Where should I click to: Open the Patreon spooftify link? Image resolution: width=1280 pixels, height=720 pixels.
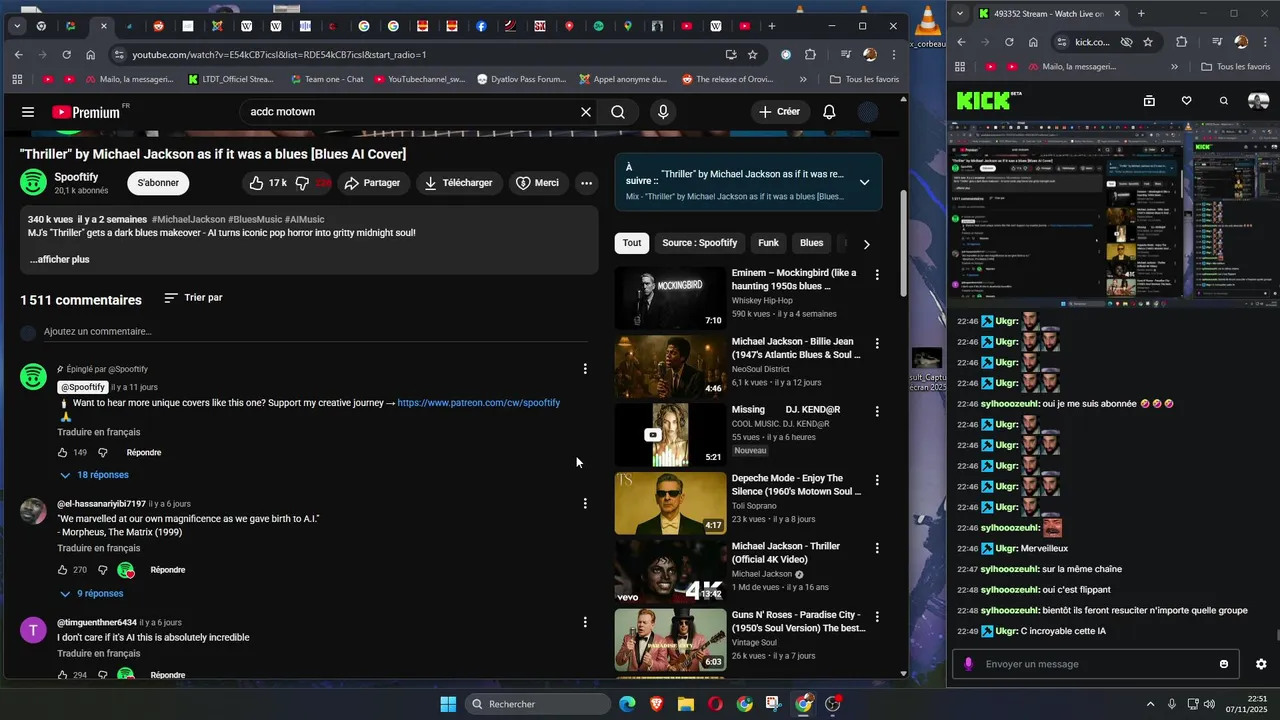[x=478, y=403]
